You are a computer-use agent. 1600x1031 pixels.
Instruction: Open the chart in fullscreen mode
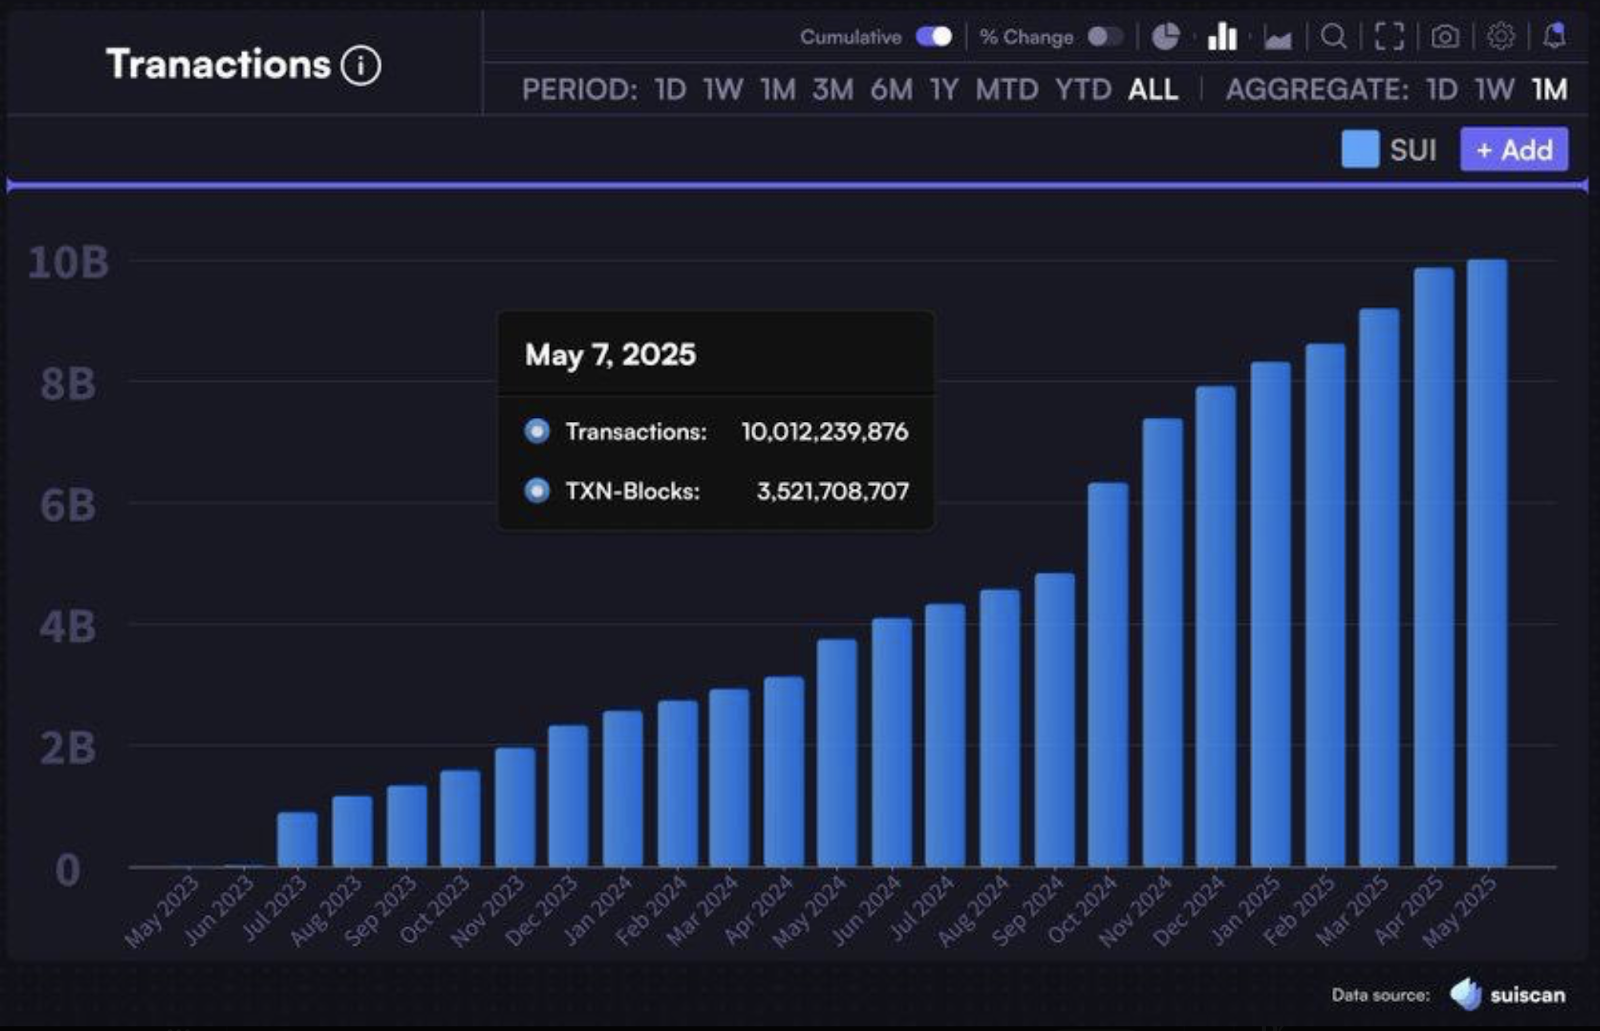pos(1389,37)
